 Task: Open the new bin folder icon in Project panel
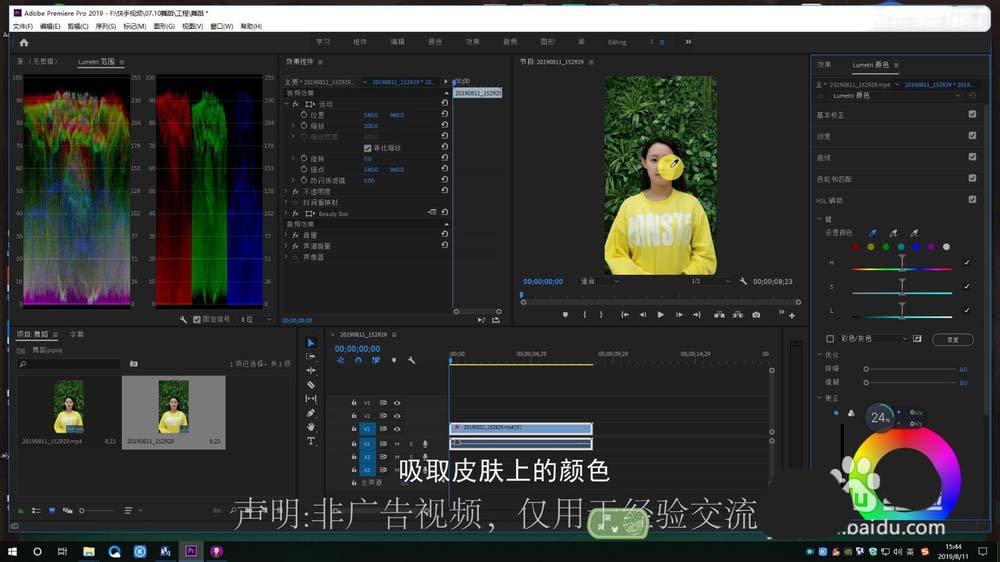[x=134, y=364]
